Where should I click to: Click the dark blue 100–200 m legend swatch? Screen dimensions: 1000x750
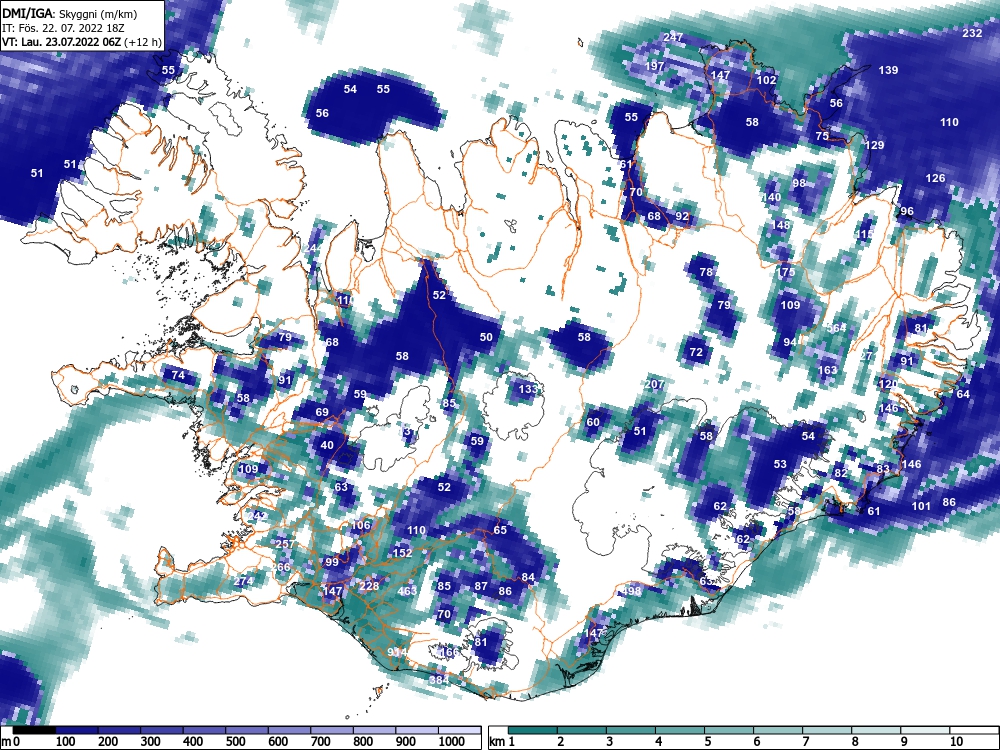(77, 731)
